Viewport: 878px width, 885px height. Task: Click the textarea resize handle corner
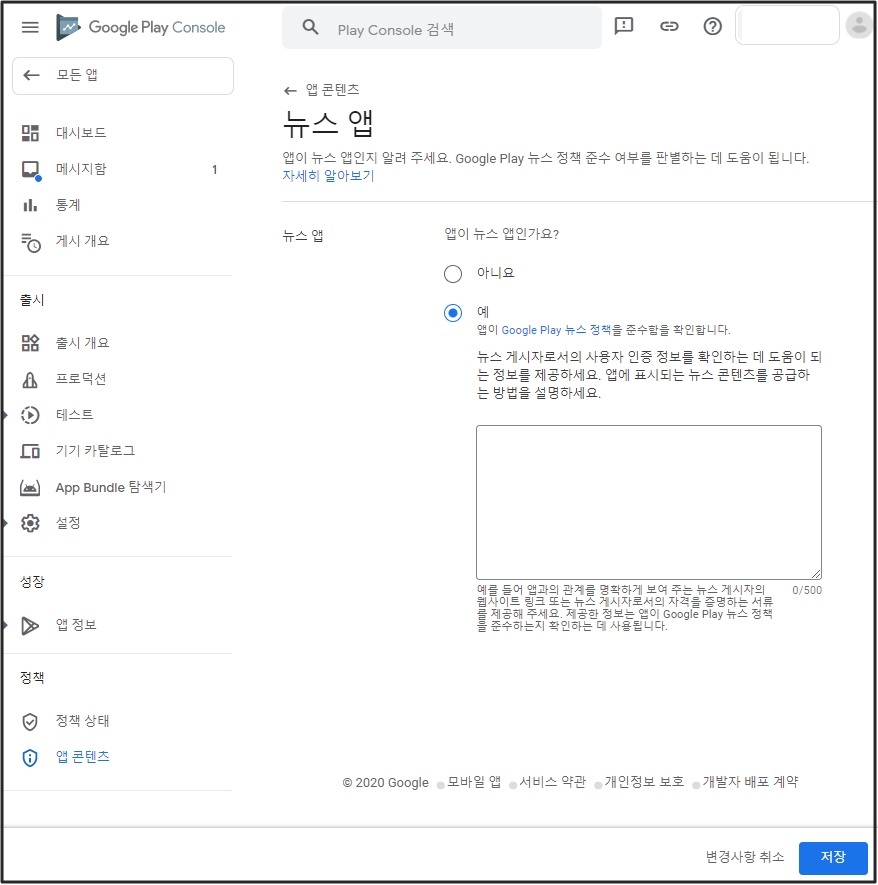tap(816, 575)
